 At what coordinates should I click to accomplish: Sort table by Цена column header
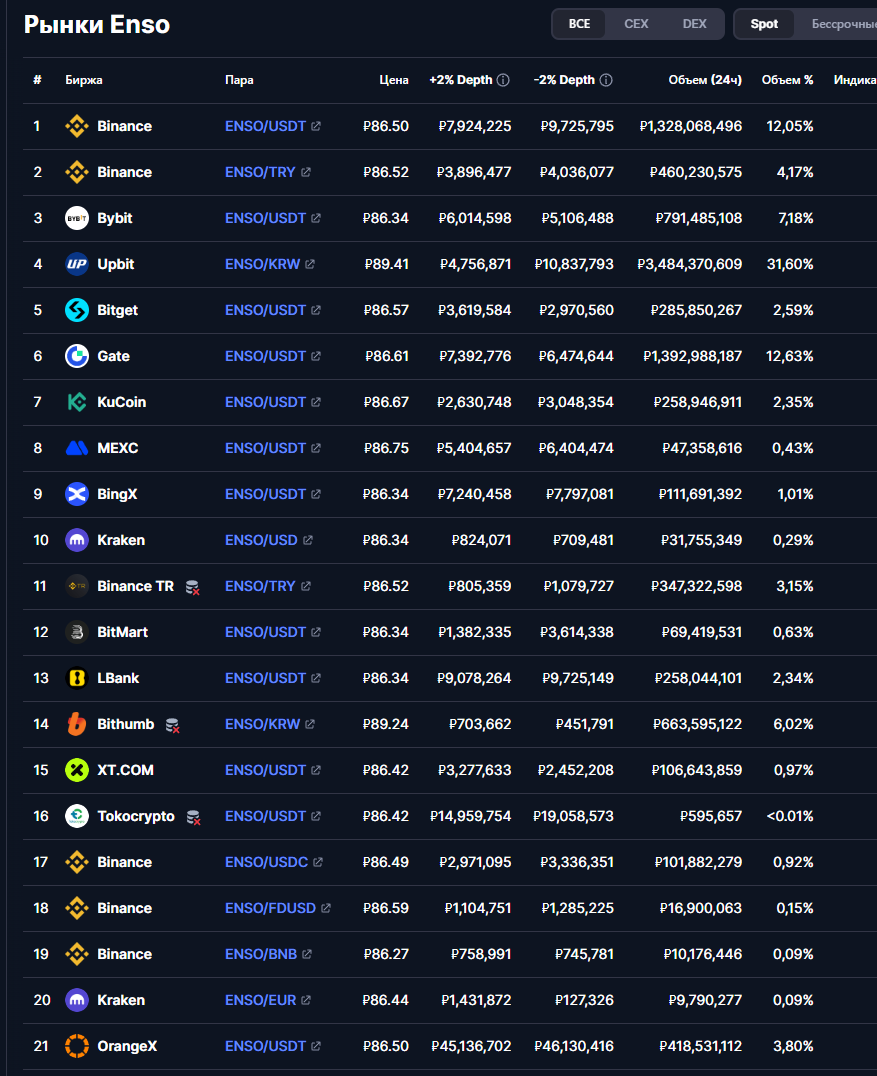pyautogui.click(x=394, y=80)
